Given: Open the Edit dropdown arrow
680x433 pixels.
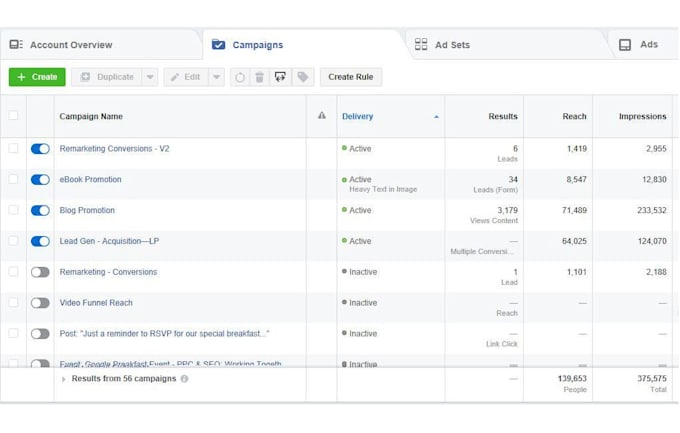Looking at the screenshot, I should coord(216,77).
